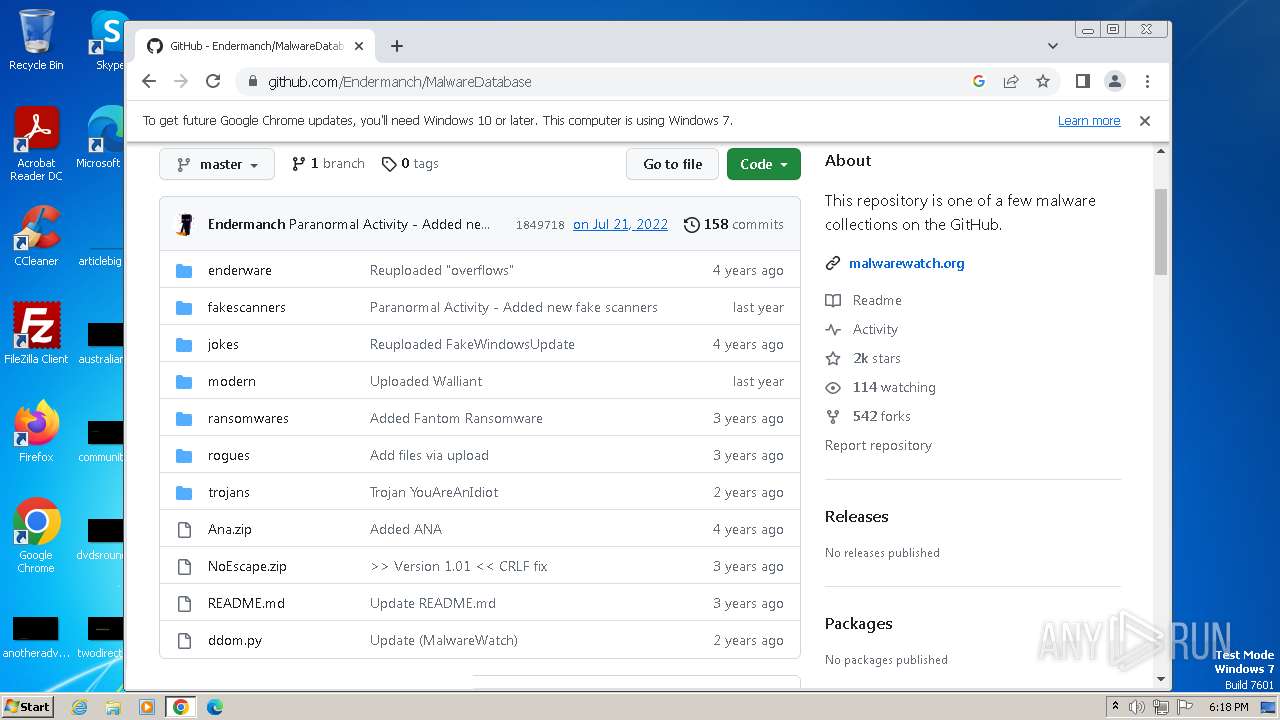Open the ransomwares folder
The image size is (1280, 720).
(248, 418)
